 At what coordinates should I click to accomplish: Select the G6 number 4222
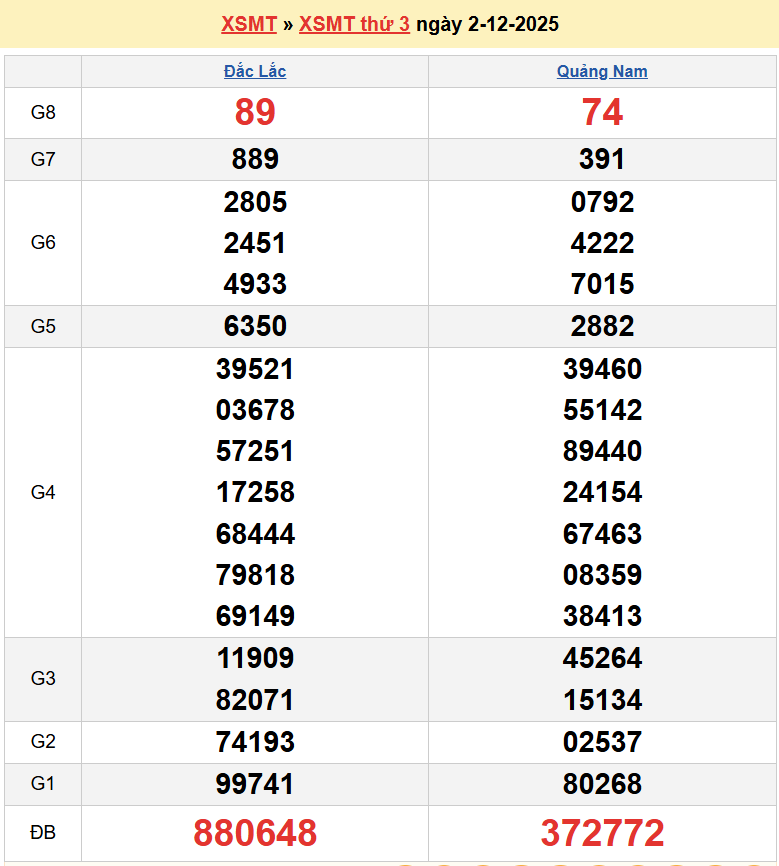(602, 243)
